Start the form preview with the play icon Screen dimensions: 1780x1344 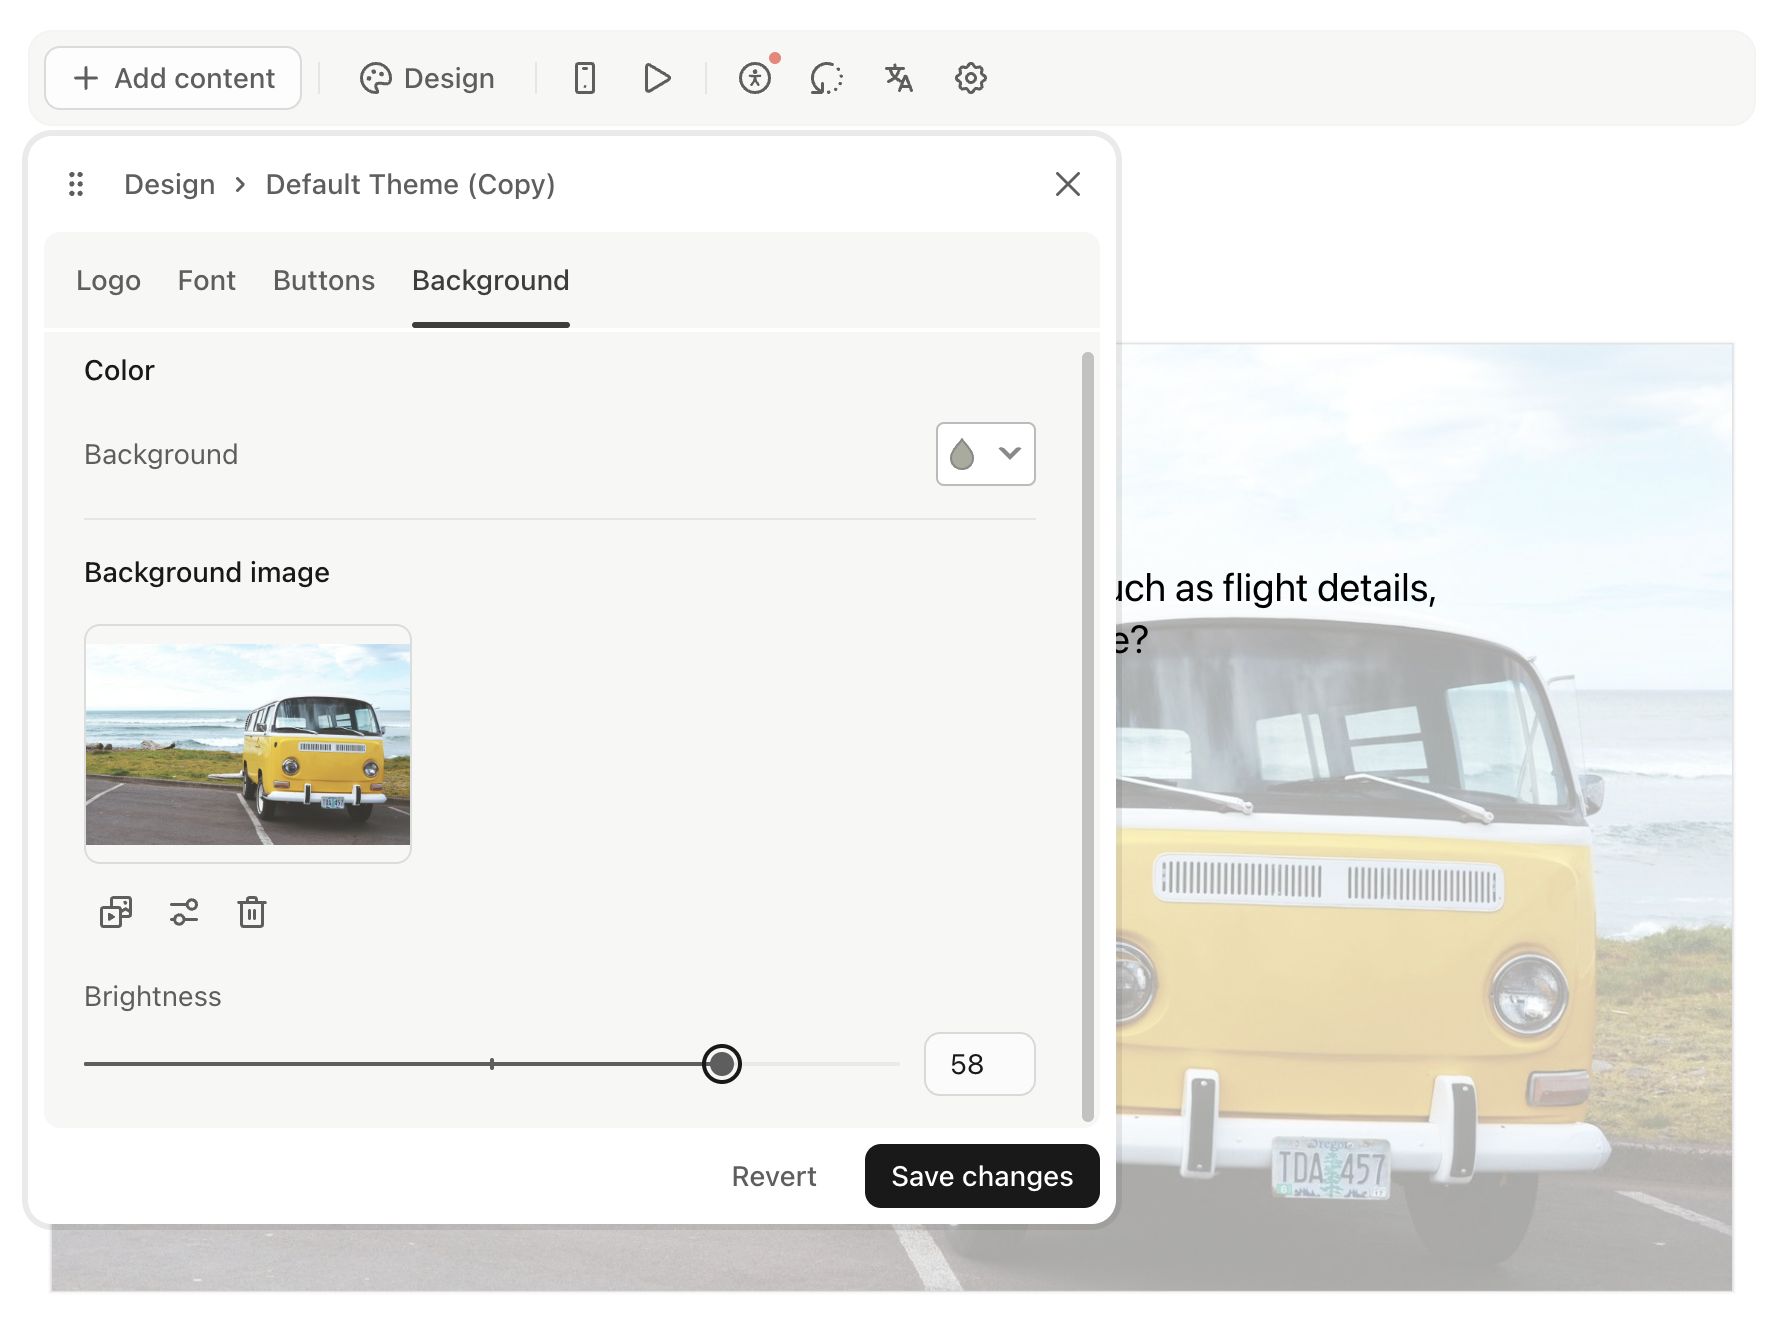657,78
